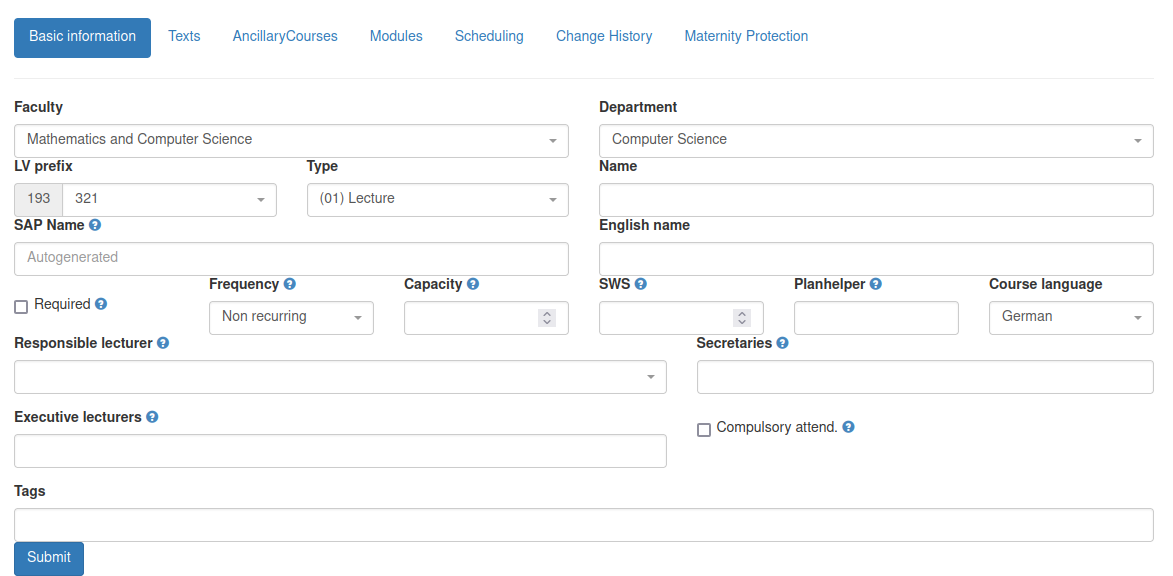Viewport: 1173px width, 576px height.
Task: Click the Responsible lecturer help icon
Action: pos(163,343)
